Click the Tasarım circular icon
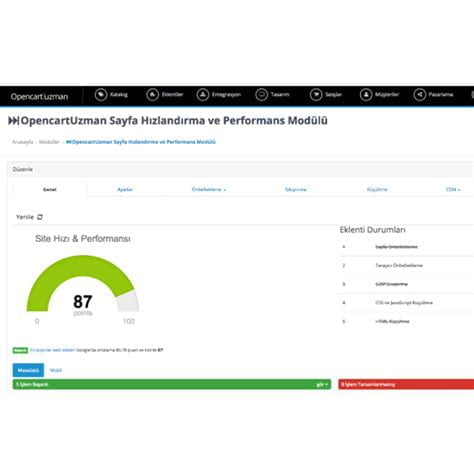 pos(261,95)
